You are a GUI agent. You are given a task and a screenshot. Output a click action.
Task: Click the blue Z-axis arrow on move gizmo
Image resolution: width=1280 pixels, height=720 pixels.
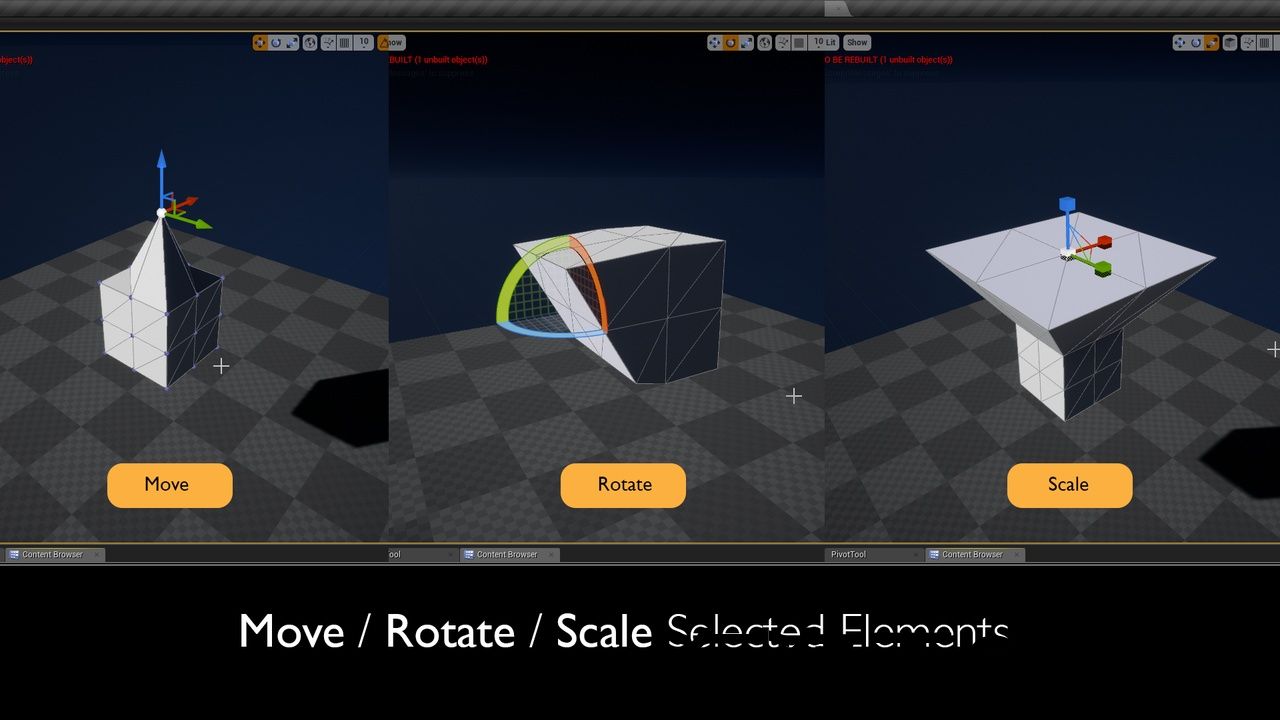coord(162,175)
